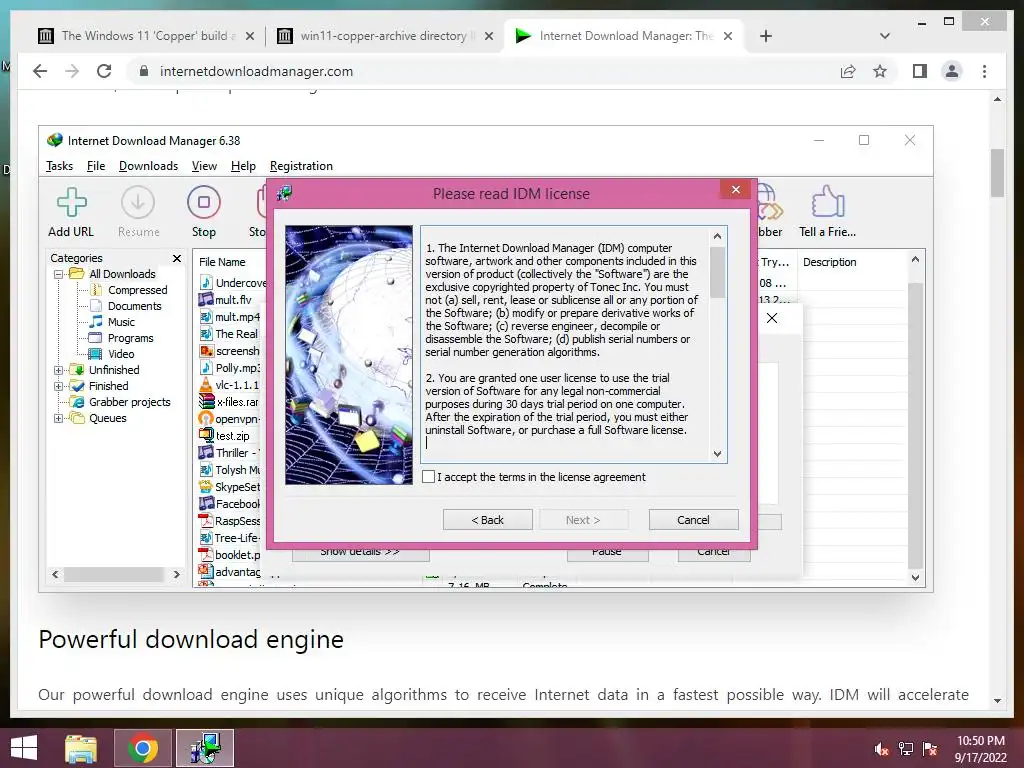This screenshot has width=1024, height=768.
Task: Expand the Unfinished category node
Action: point(59,370)
